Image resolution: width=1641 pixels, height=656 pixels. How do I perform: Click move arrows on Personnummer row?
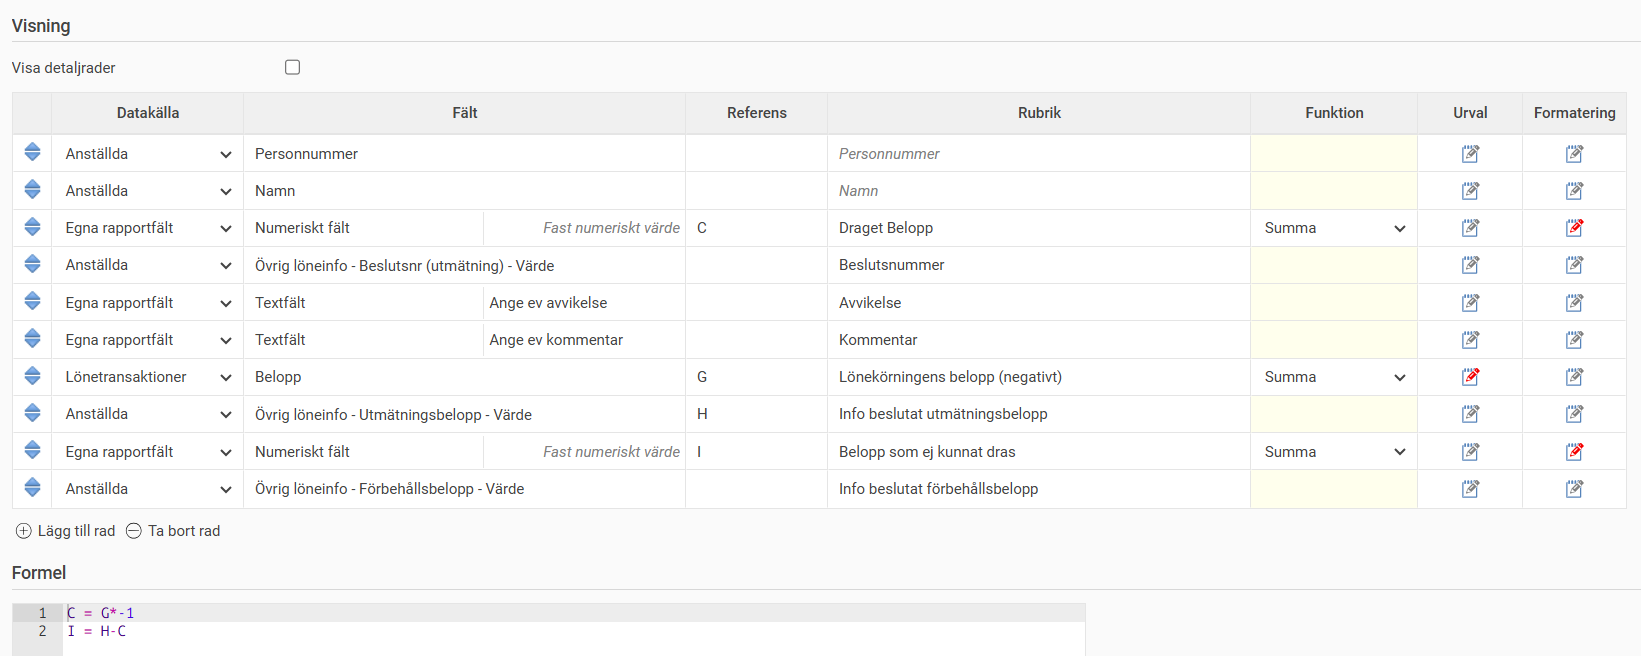pos(32,153)
